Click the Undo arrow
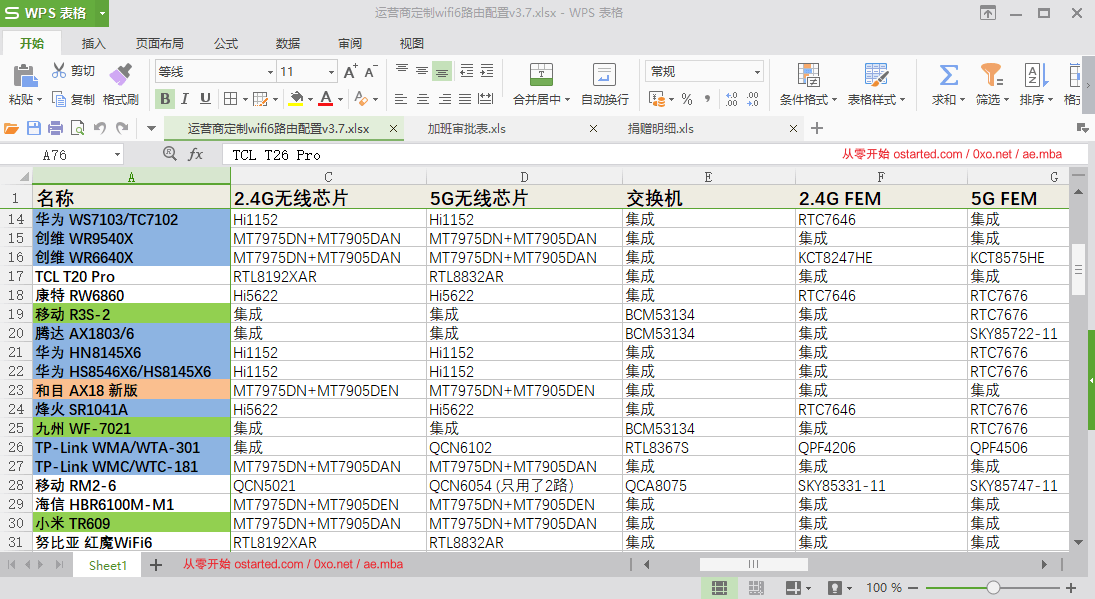 point(100,128)
